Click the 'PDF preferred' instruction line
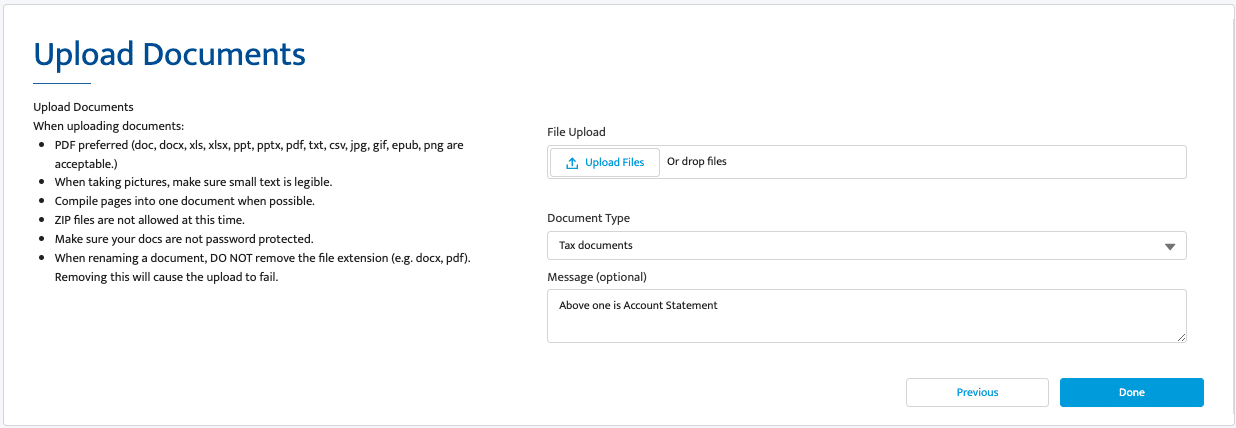The image size is (1236, 428). pos(258,145)
